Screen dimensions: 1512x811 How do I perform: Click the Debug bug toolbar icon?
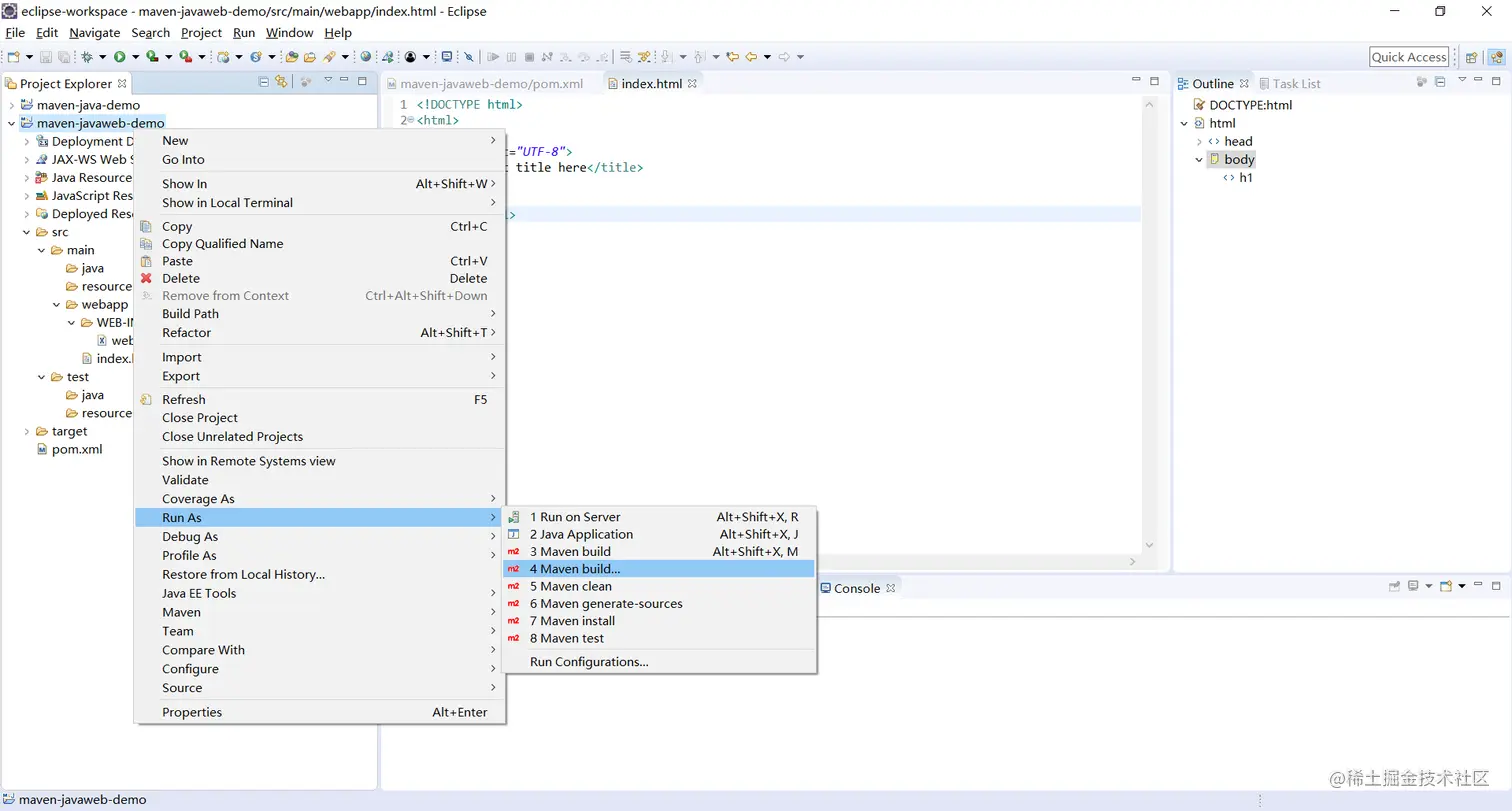point(87,57)
